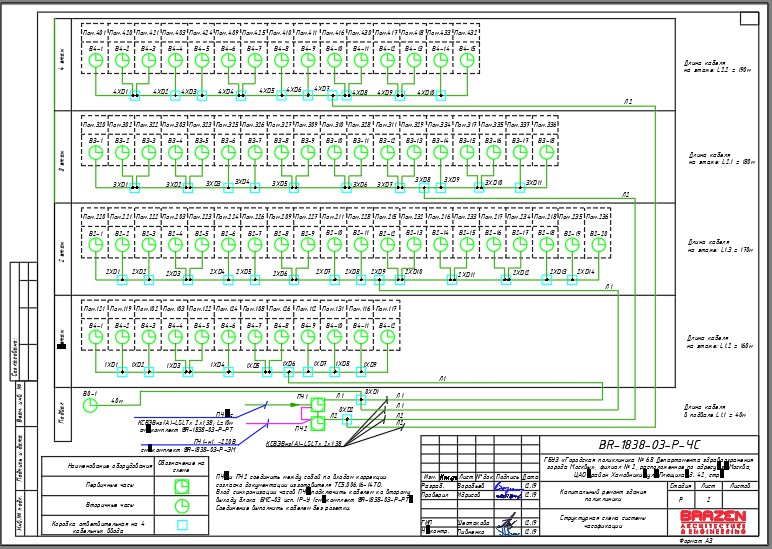
Task: Click junction box 0XD1 in basement
Action: (361, 400)
